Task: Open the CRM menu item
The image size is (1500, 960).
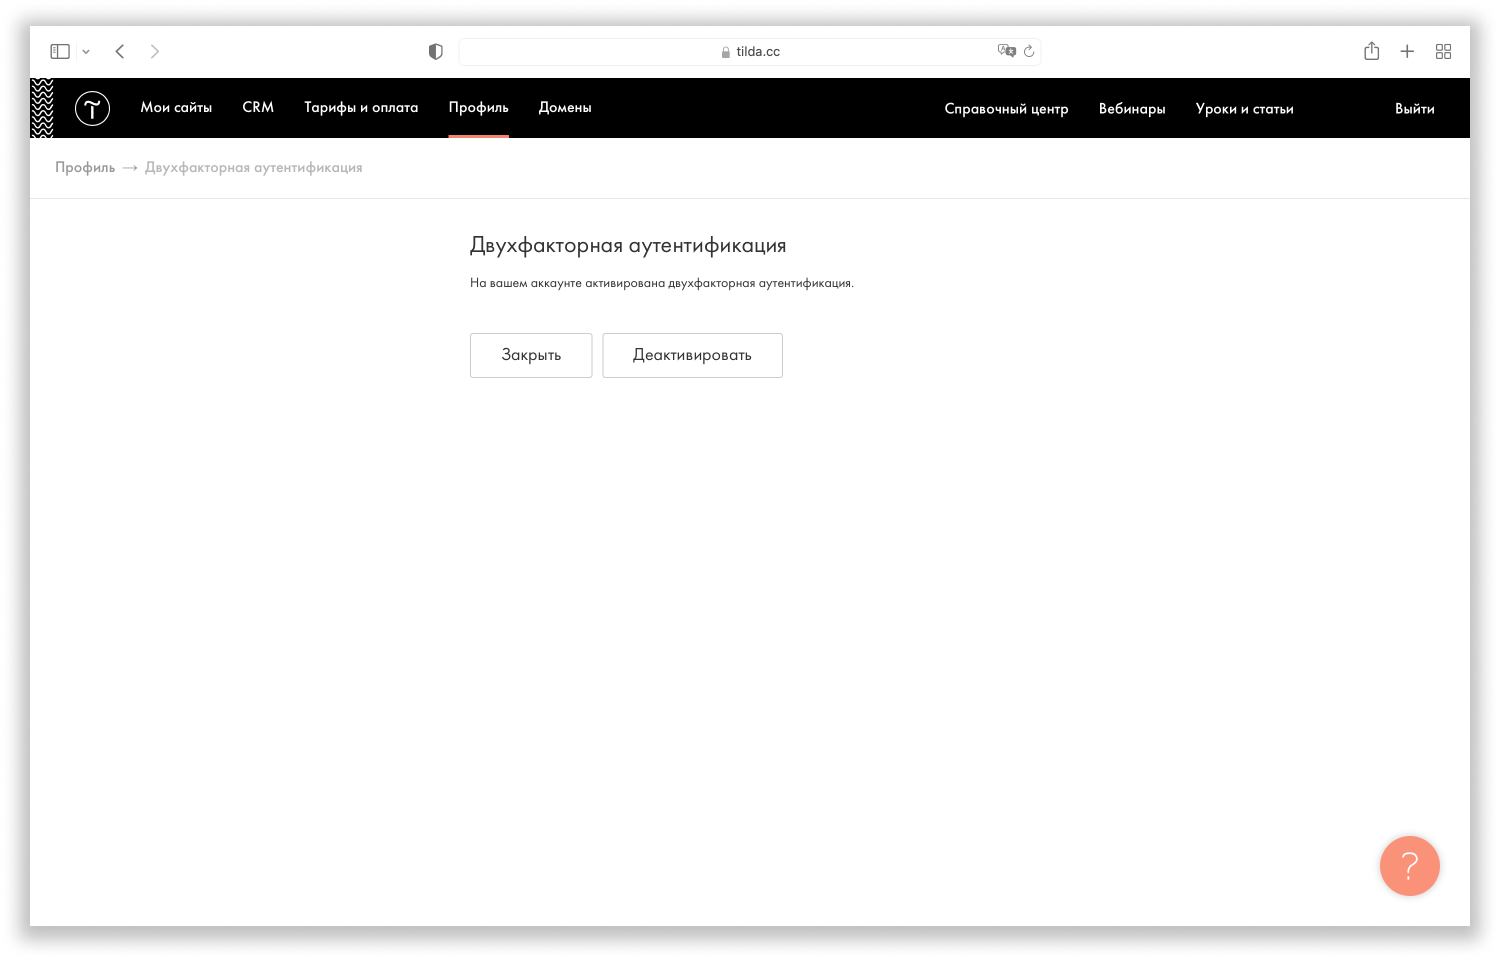Action: (258, 107)
